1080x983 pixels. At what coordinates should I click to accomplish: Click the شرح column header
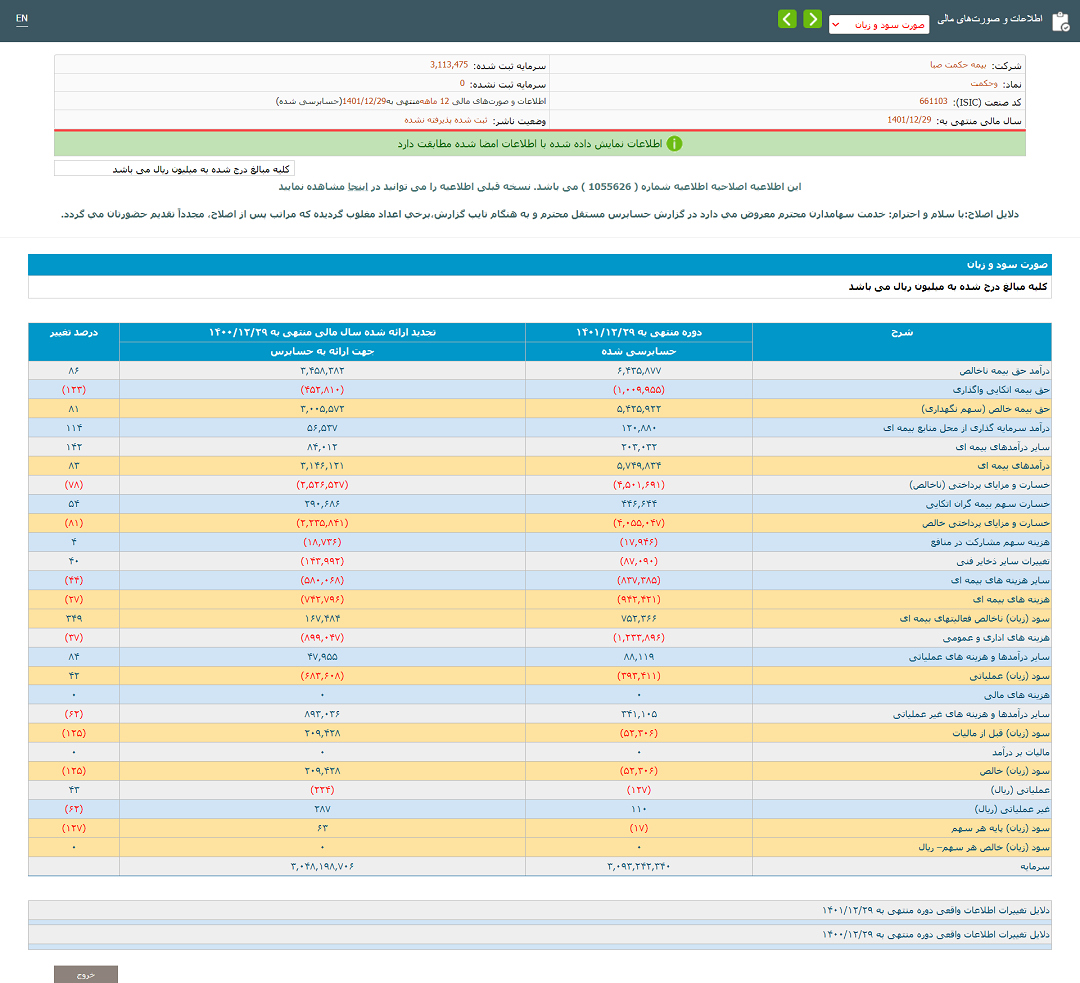tap(901, 332)
